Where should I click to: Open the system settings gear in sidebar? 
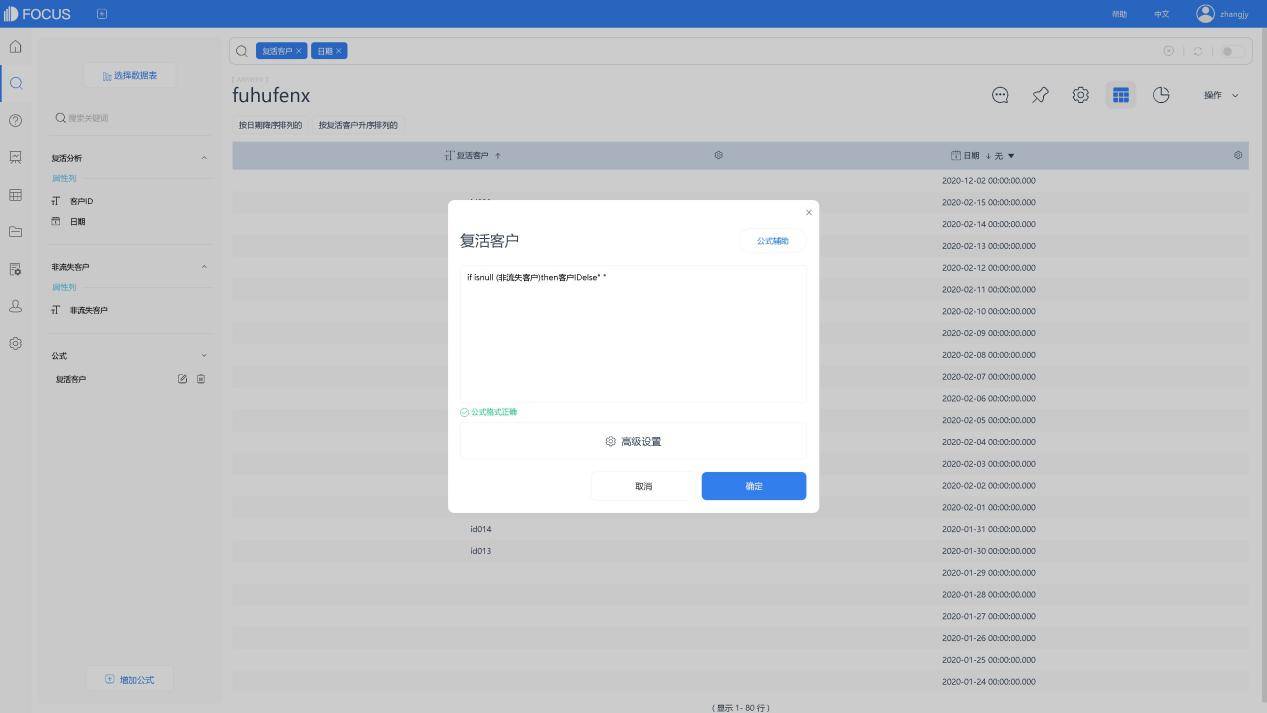point(15,343)
